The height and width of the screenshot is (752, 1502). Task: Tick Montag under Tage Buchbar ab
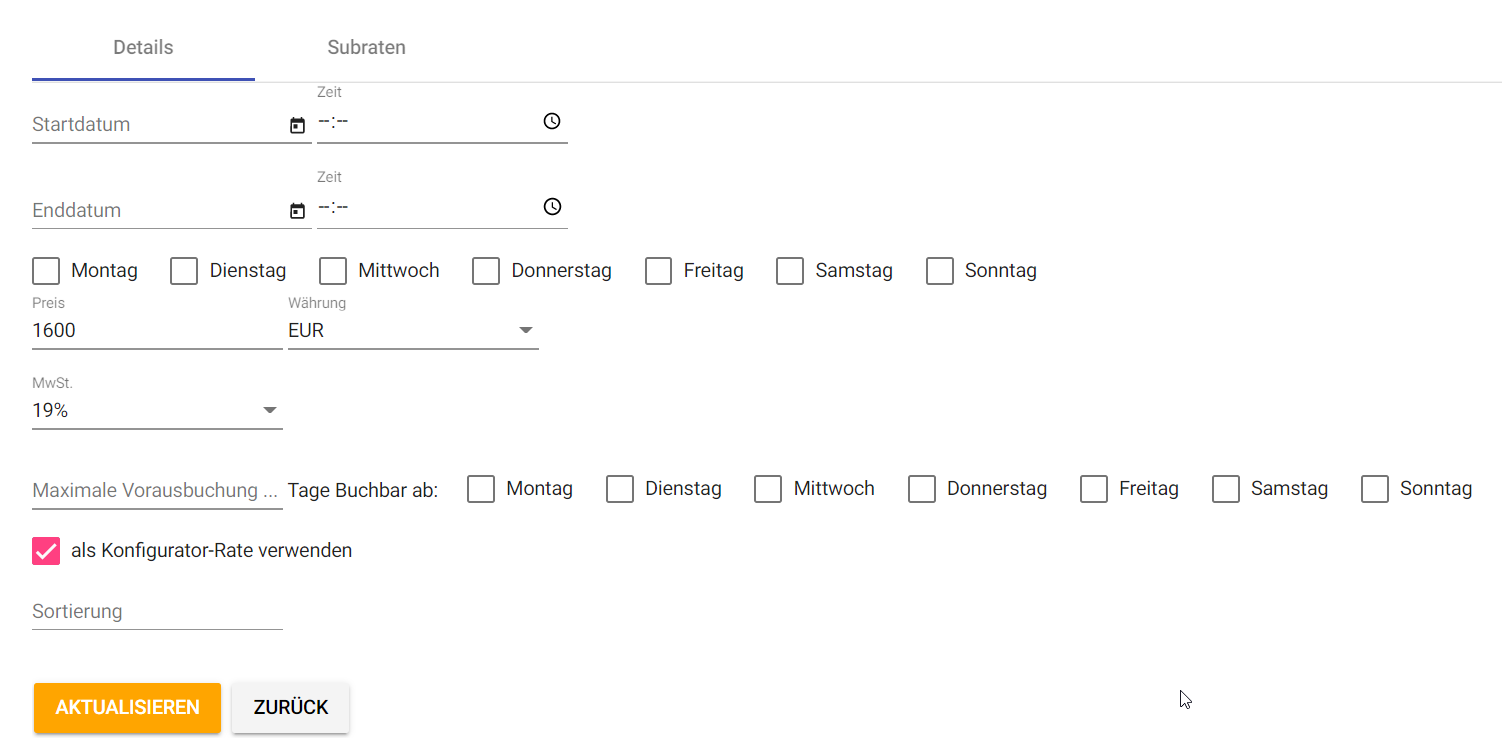point(481,489)
